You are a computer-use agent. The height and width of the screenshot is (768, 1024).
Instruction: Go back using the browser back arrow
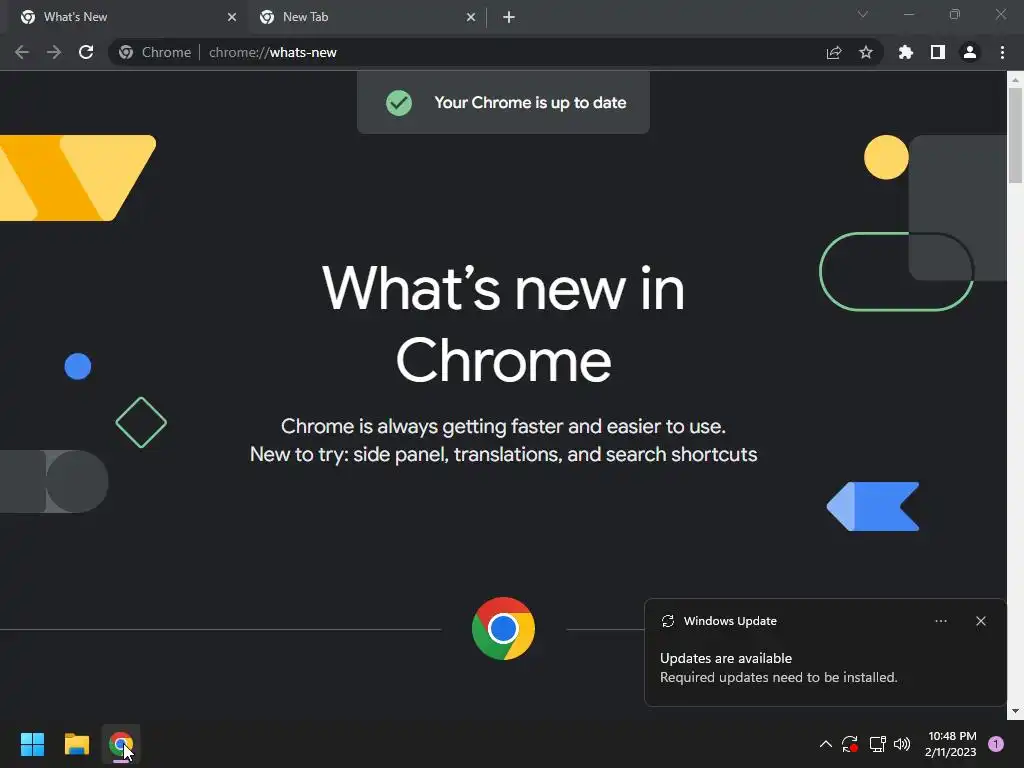pos(22,52)
